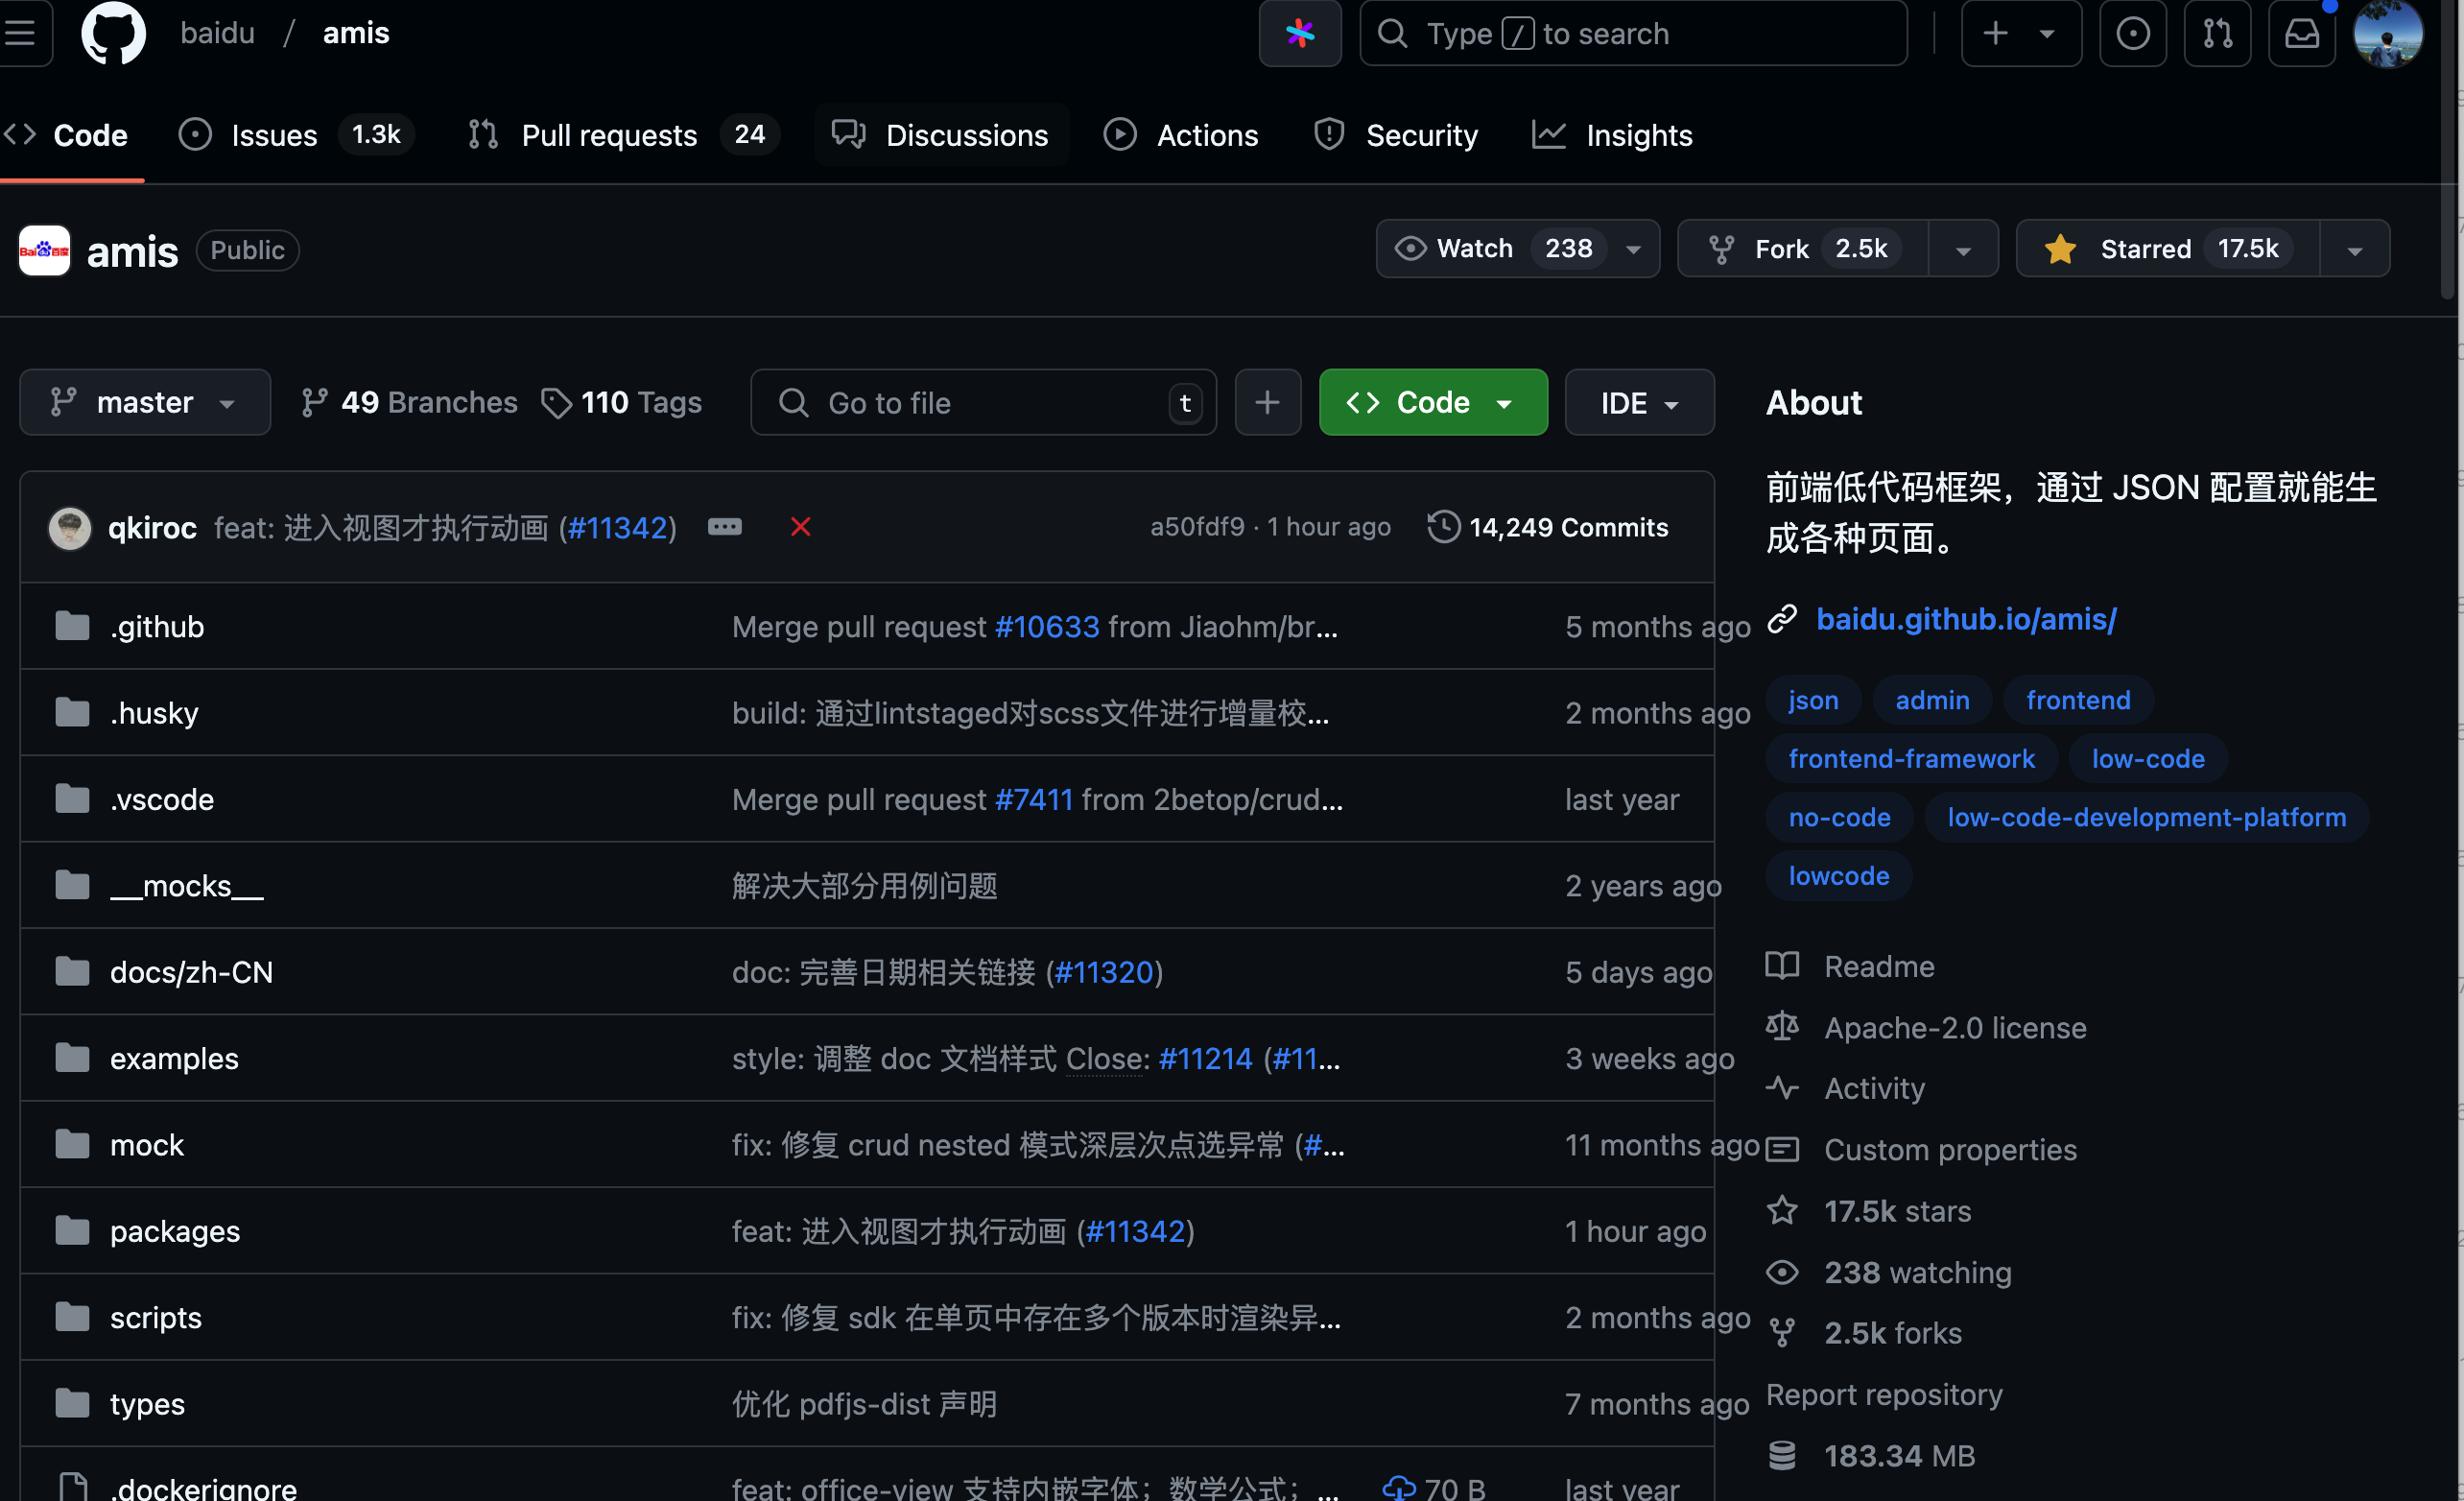Click the Type / to search box
Screen dimensions: 2464x1501
tap(1634, 33)
